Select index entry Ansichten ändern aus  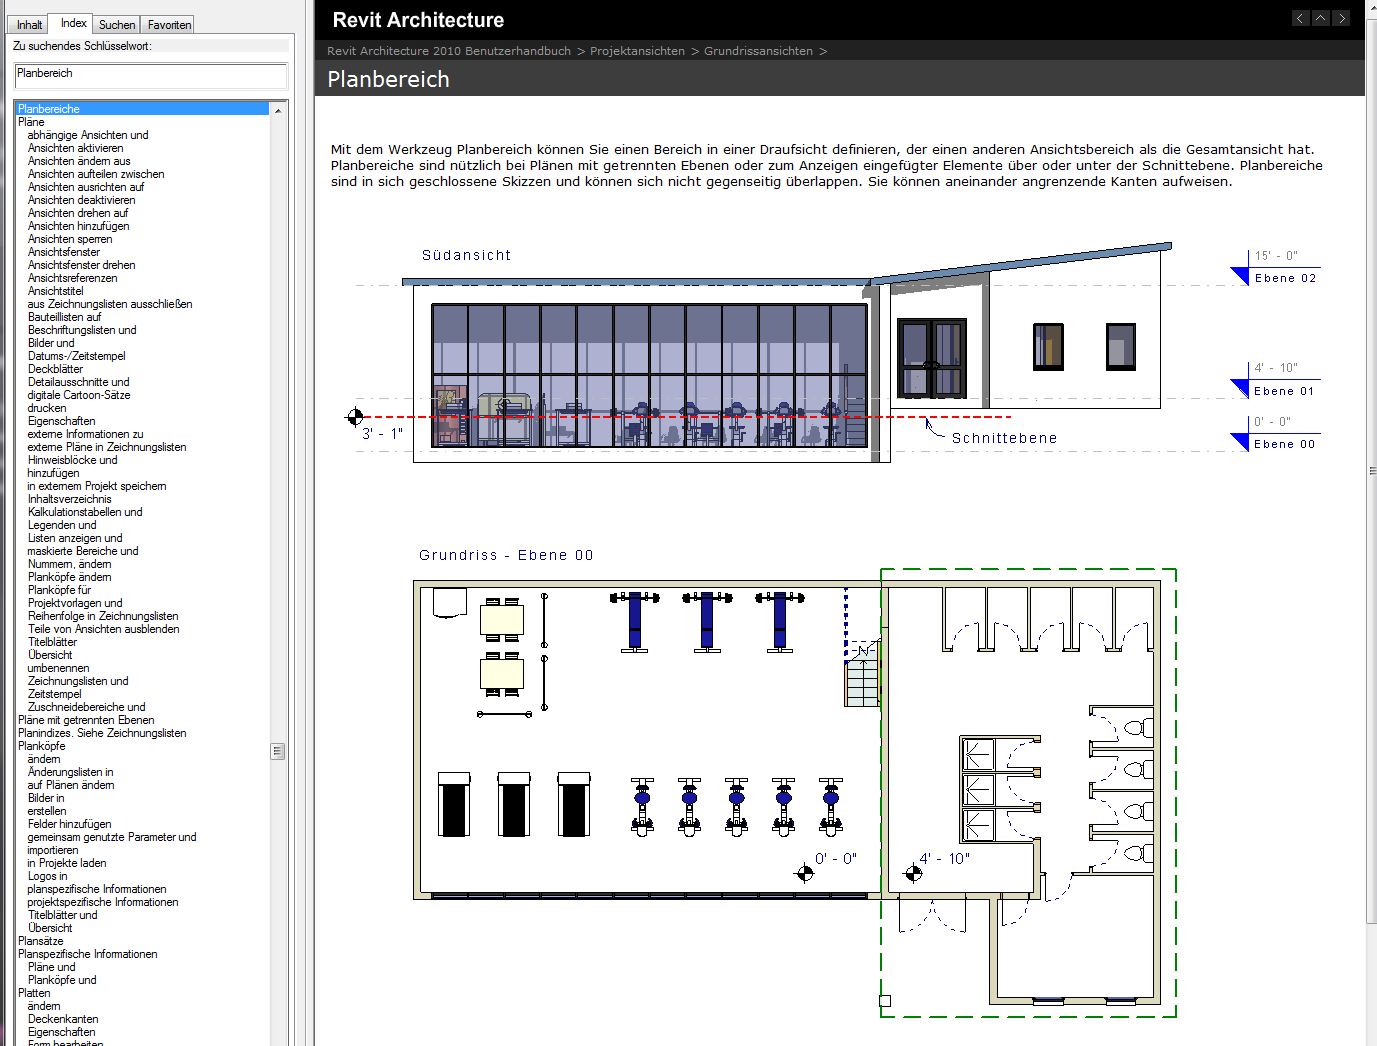tap(79, 161)
